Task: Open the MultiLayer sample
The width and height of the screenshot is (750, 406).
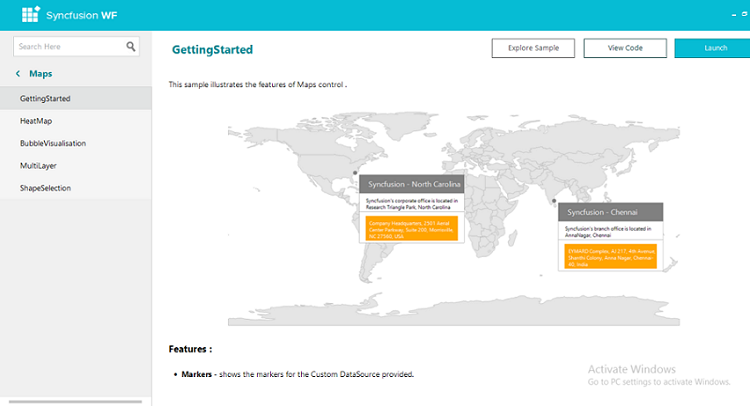Action: pos(76,165)
